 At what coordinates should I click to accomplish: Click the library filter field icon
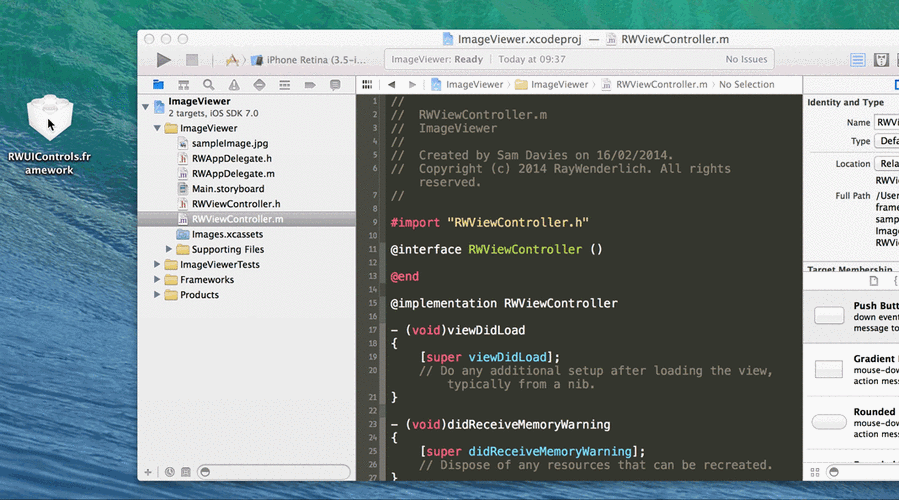(834, 472)
